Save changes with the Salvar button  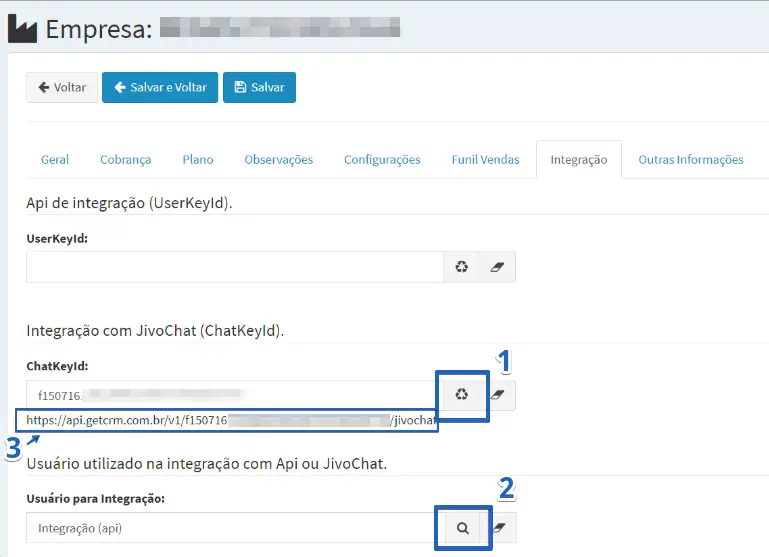click(259, 87)
